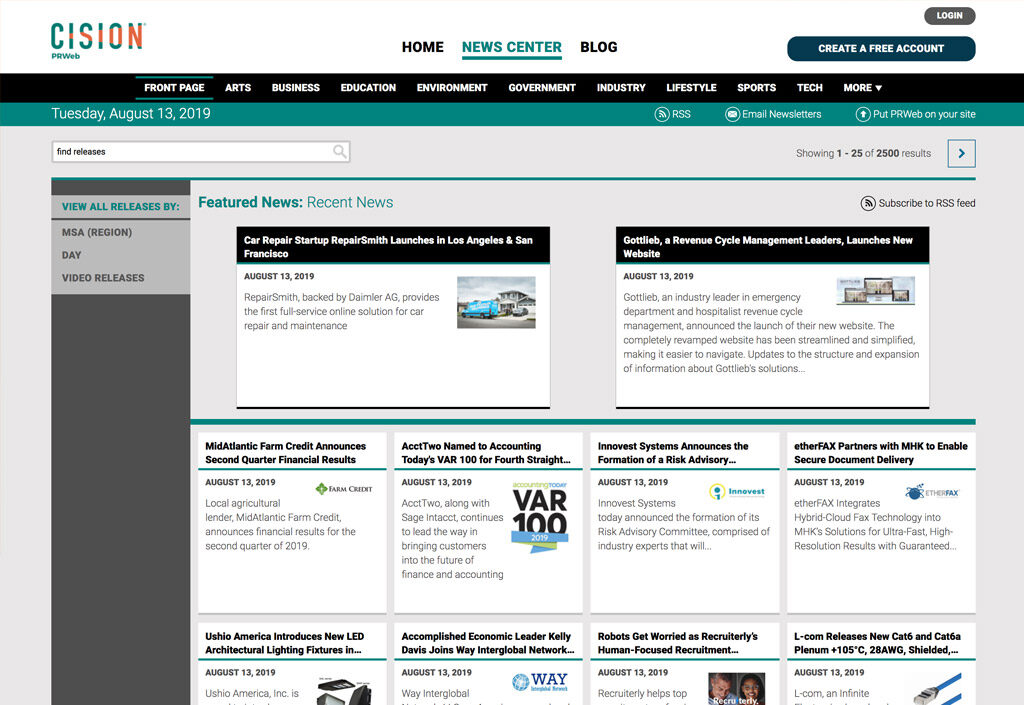Click the Featured News: Recent News heading
Screen dimensions: 1024x705
[296, 202]
